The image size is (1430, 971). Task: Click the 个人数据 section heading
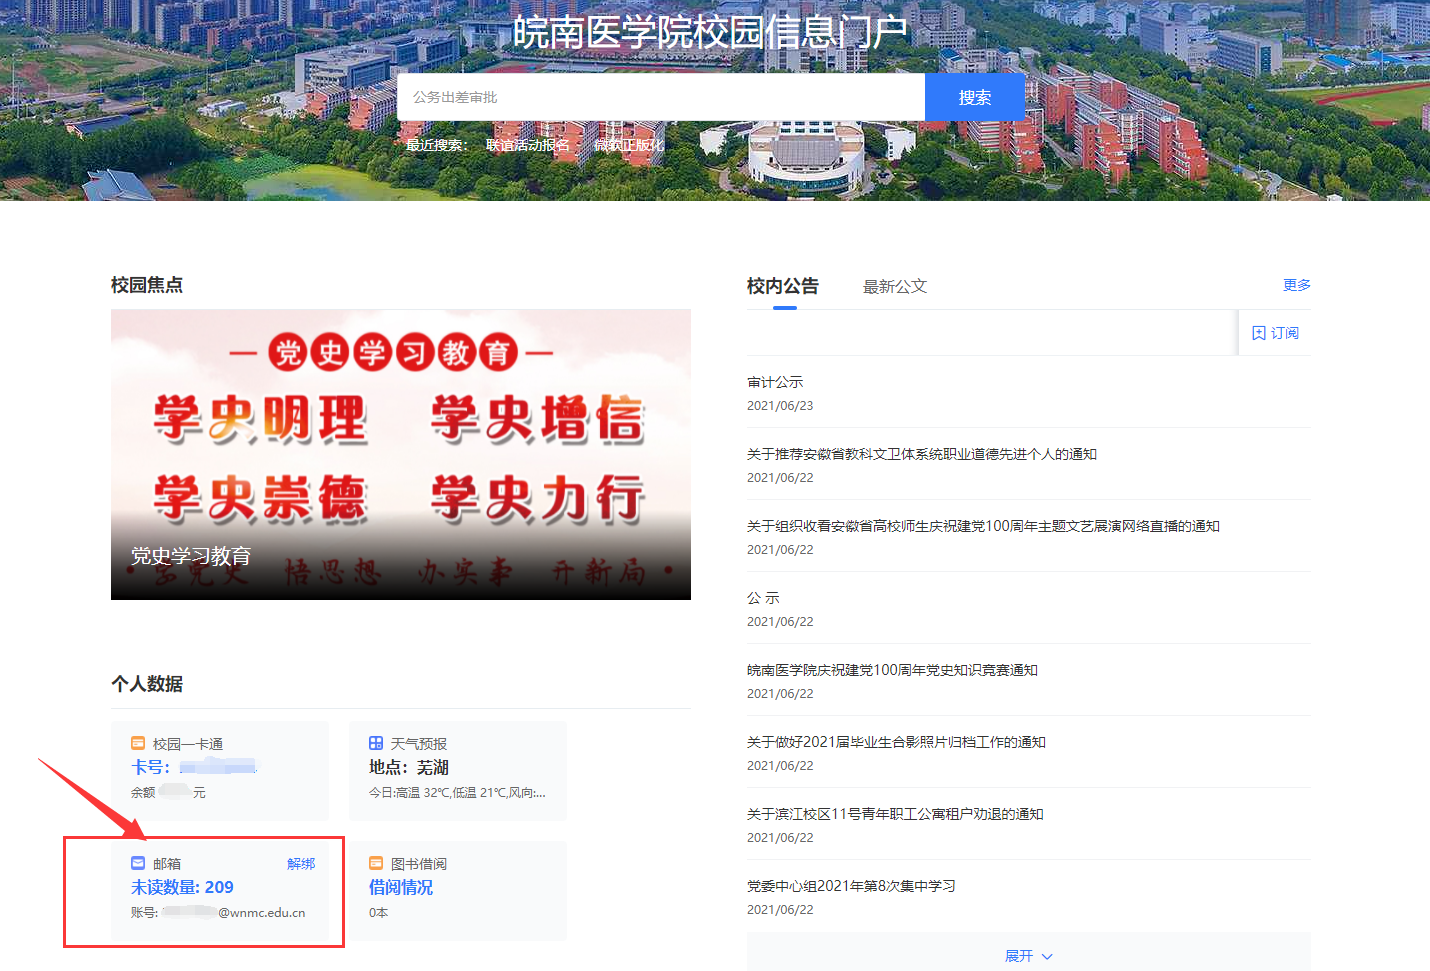(x=147, y=684)
